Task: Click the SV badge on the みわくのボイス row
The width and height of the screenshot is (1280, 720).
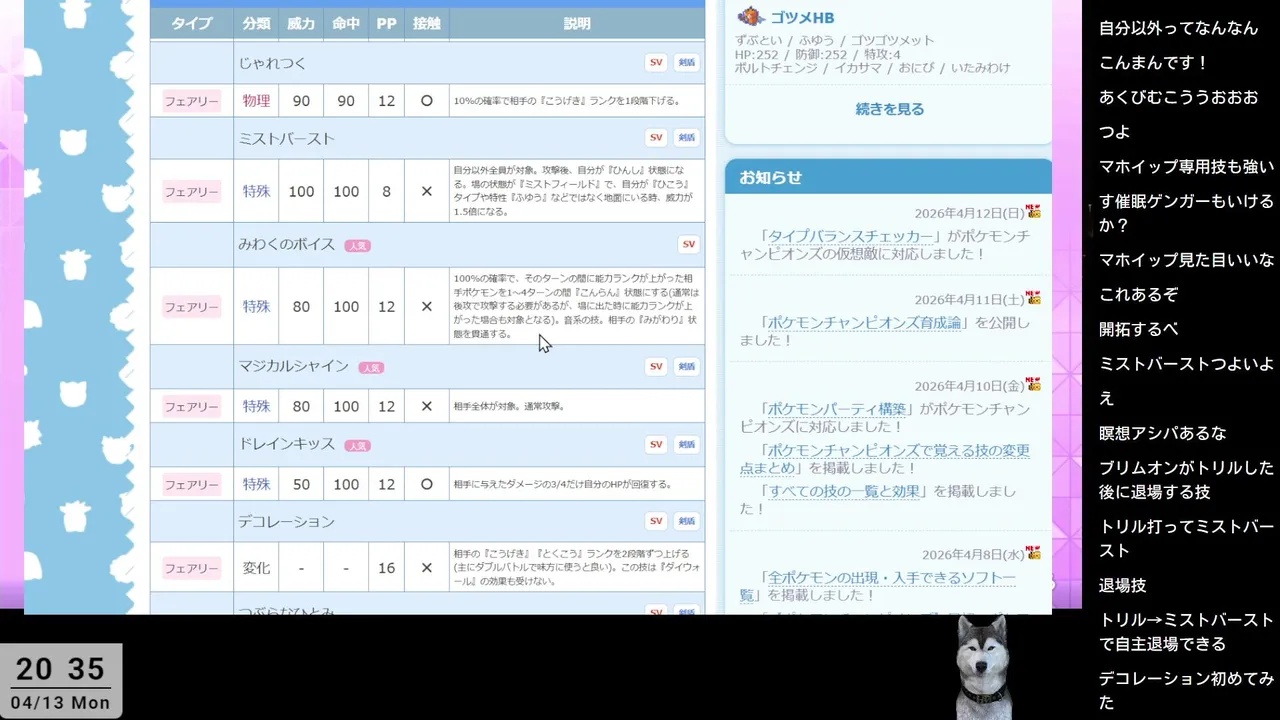Action: (x=688, y=244)
